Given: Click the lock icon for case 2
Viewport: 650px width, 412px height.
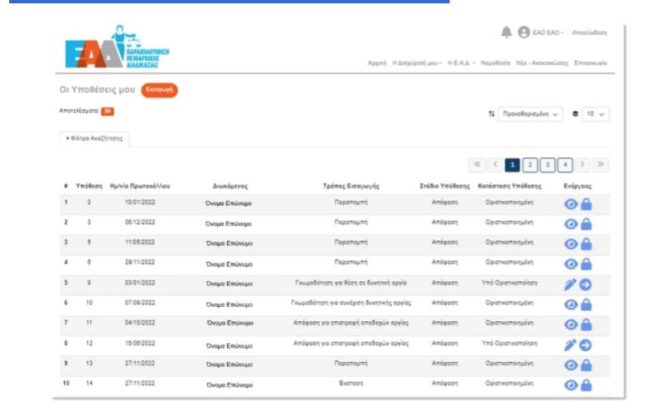Looking at the screenshot, I should (x=586, y=202).
